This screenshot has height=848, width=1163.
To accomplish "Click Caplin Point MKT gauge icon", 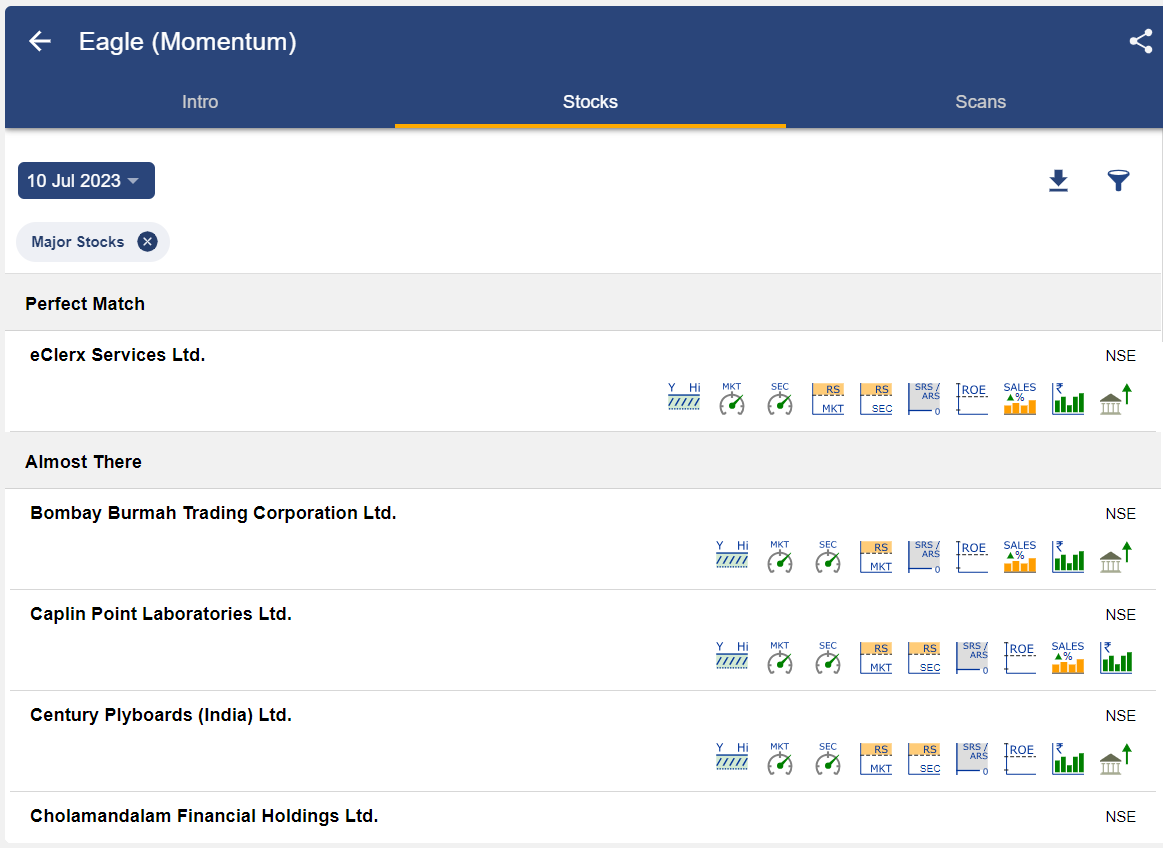I will pyautogui.click(x=780, y=657).
